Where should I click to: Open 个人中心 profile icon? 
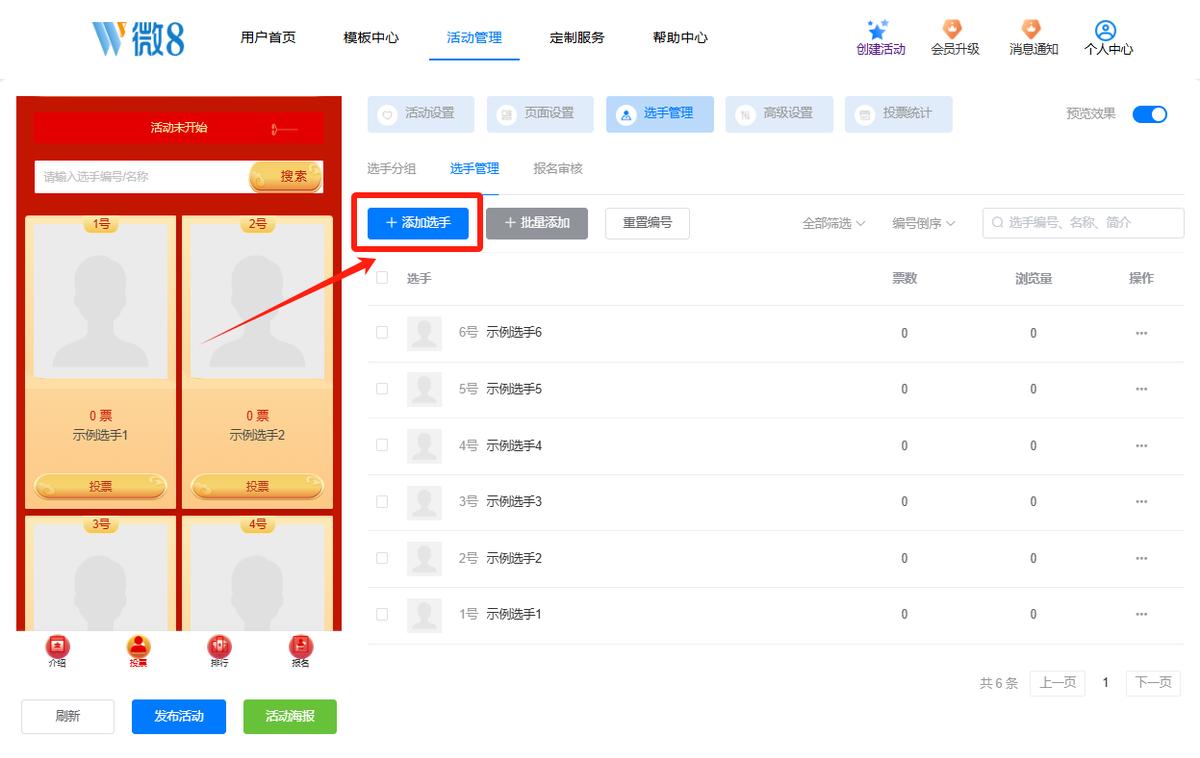click(x=1106, y=30)
